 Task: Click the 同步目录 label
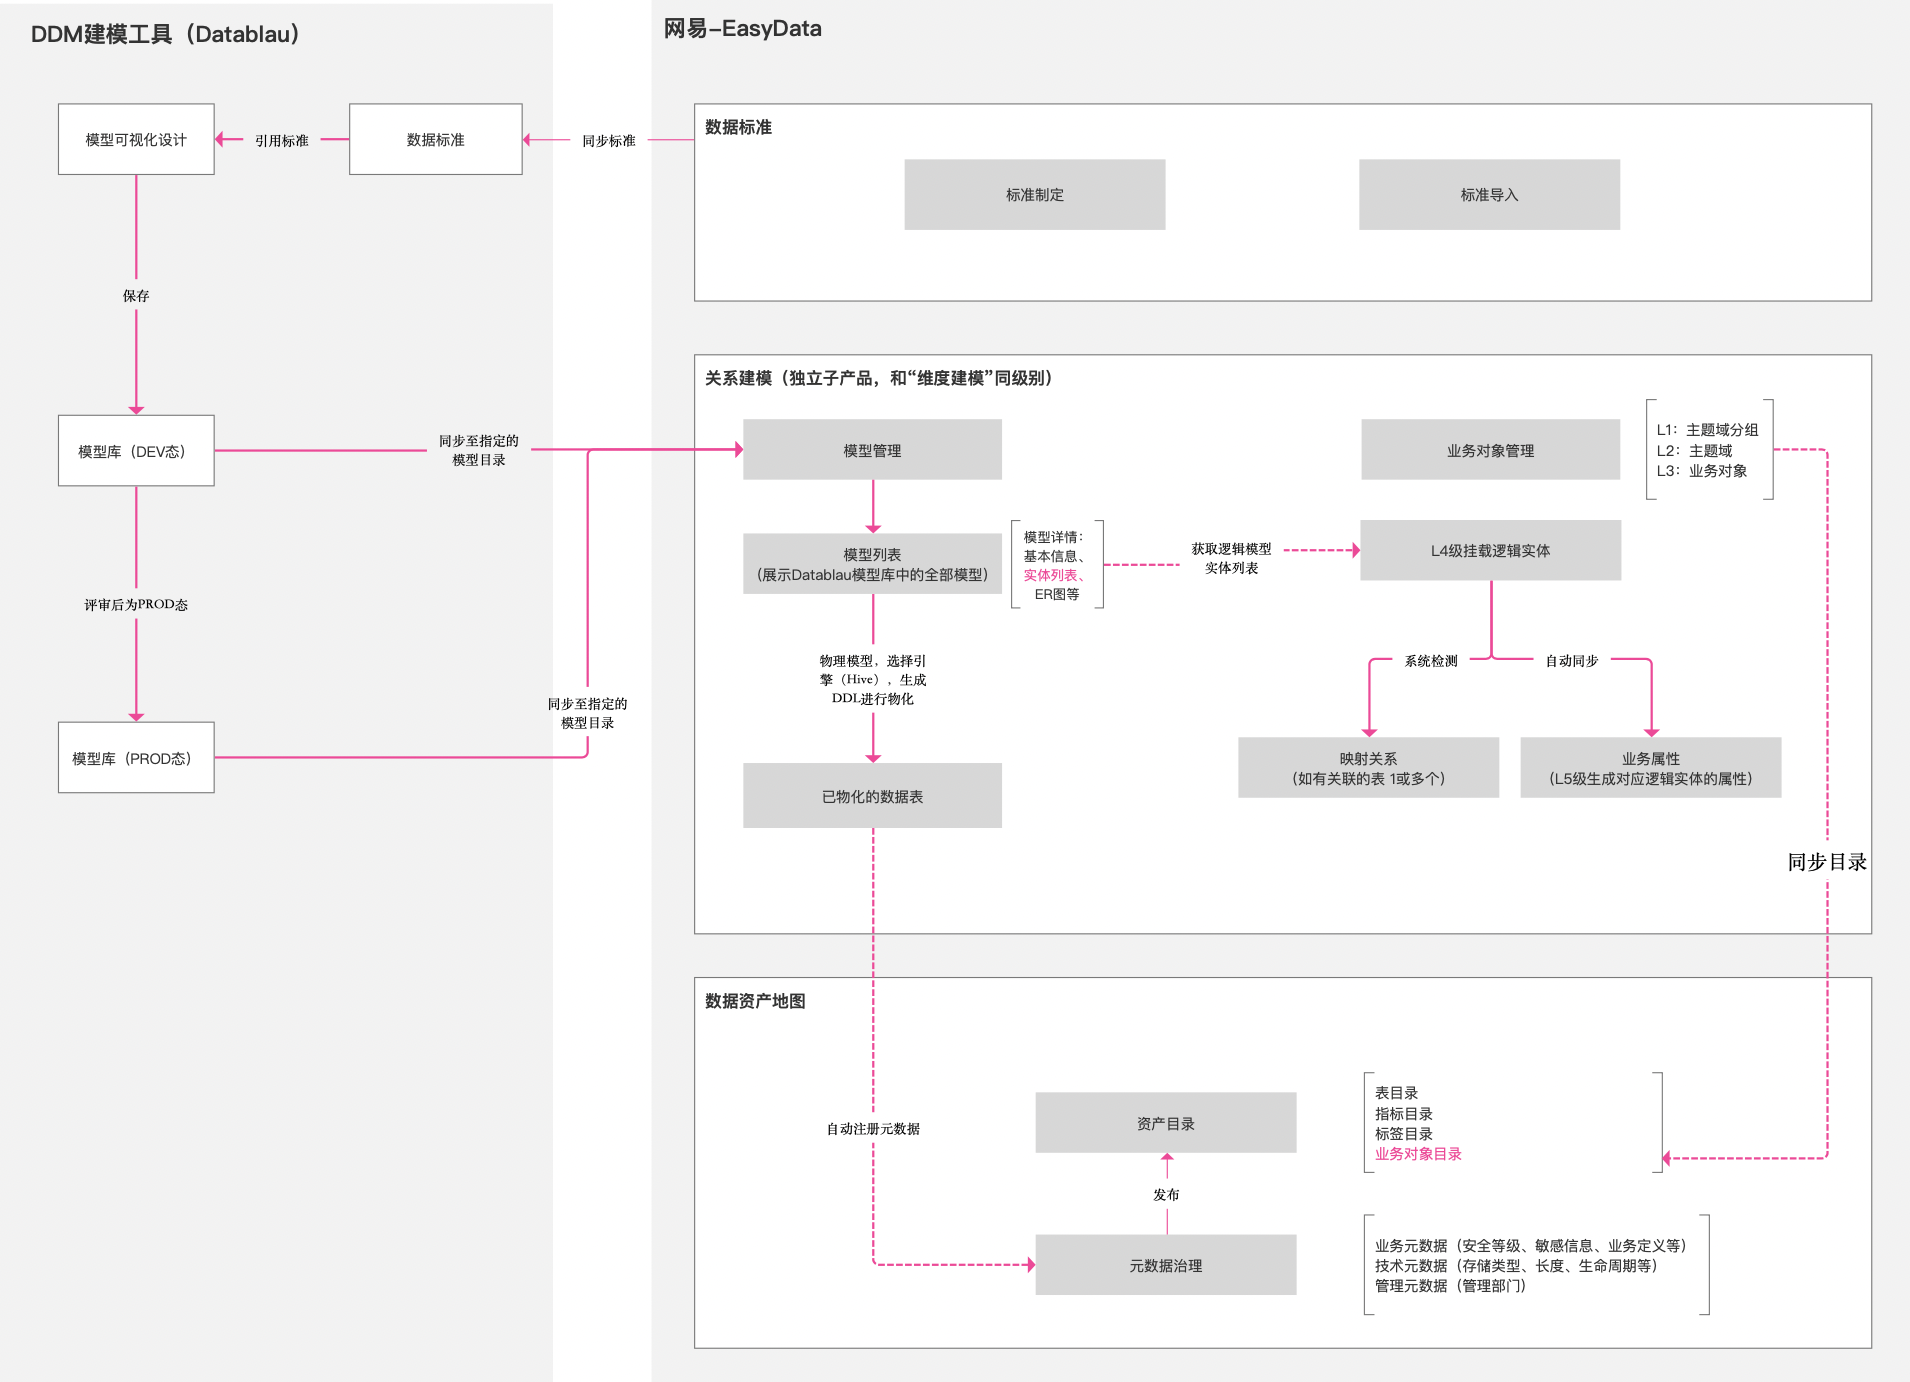(1827, 862)
